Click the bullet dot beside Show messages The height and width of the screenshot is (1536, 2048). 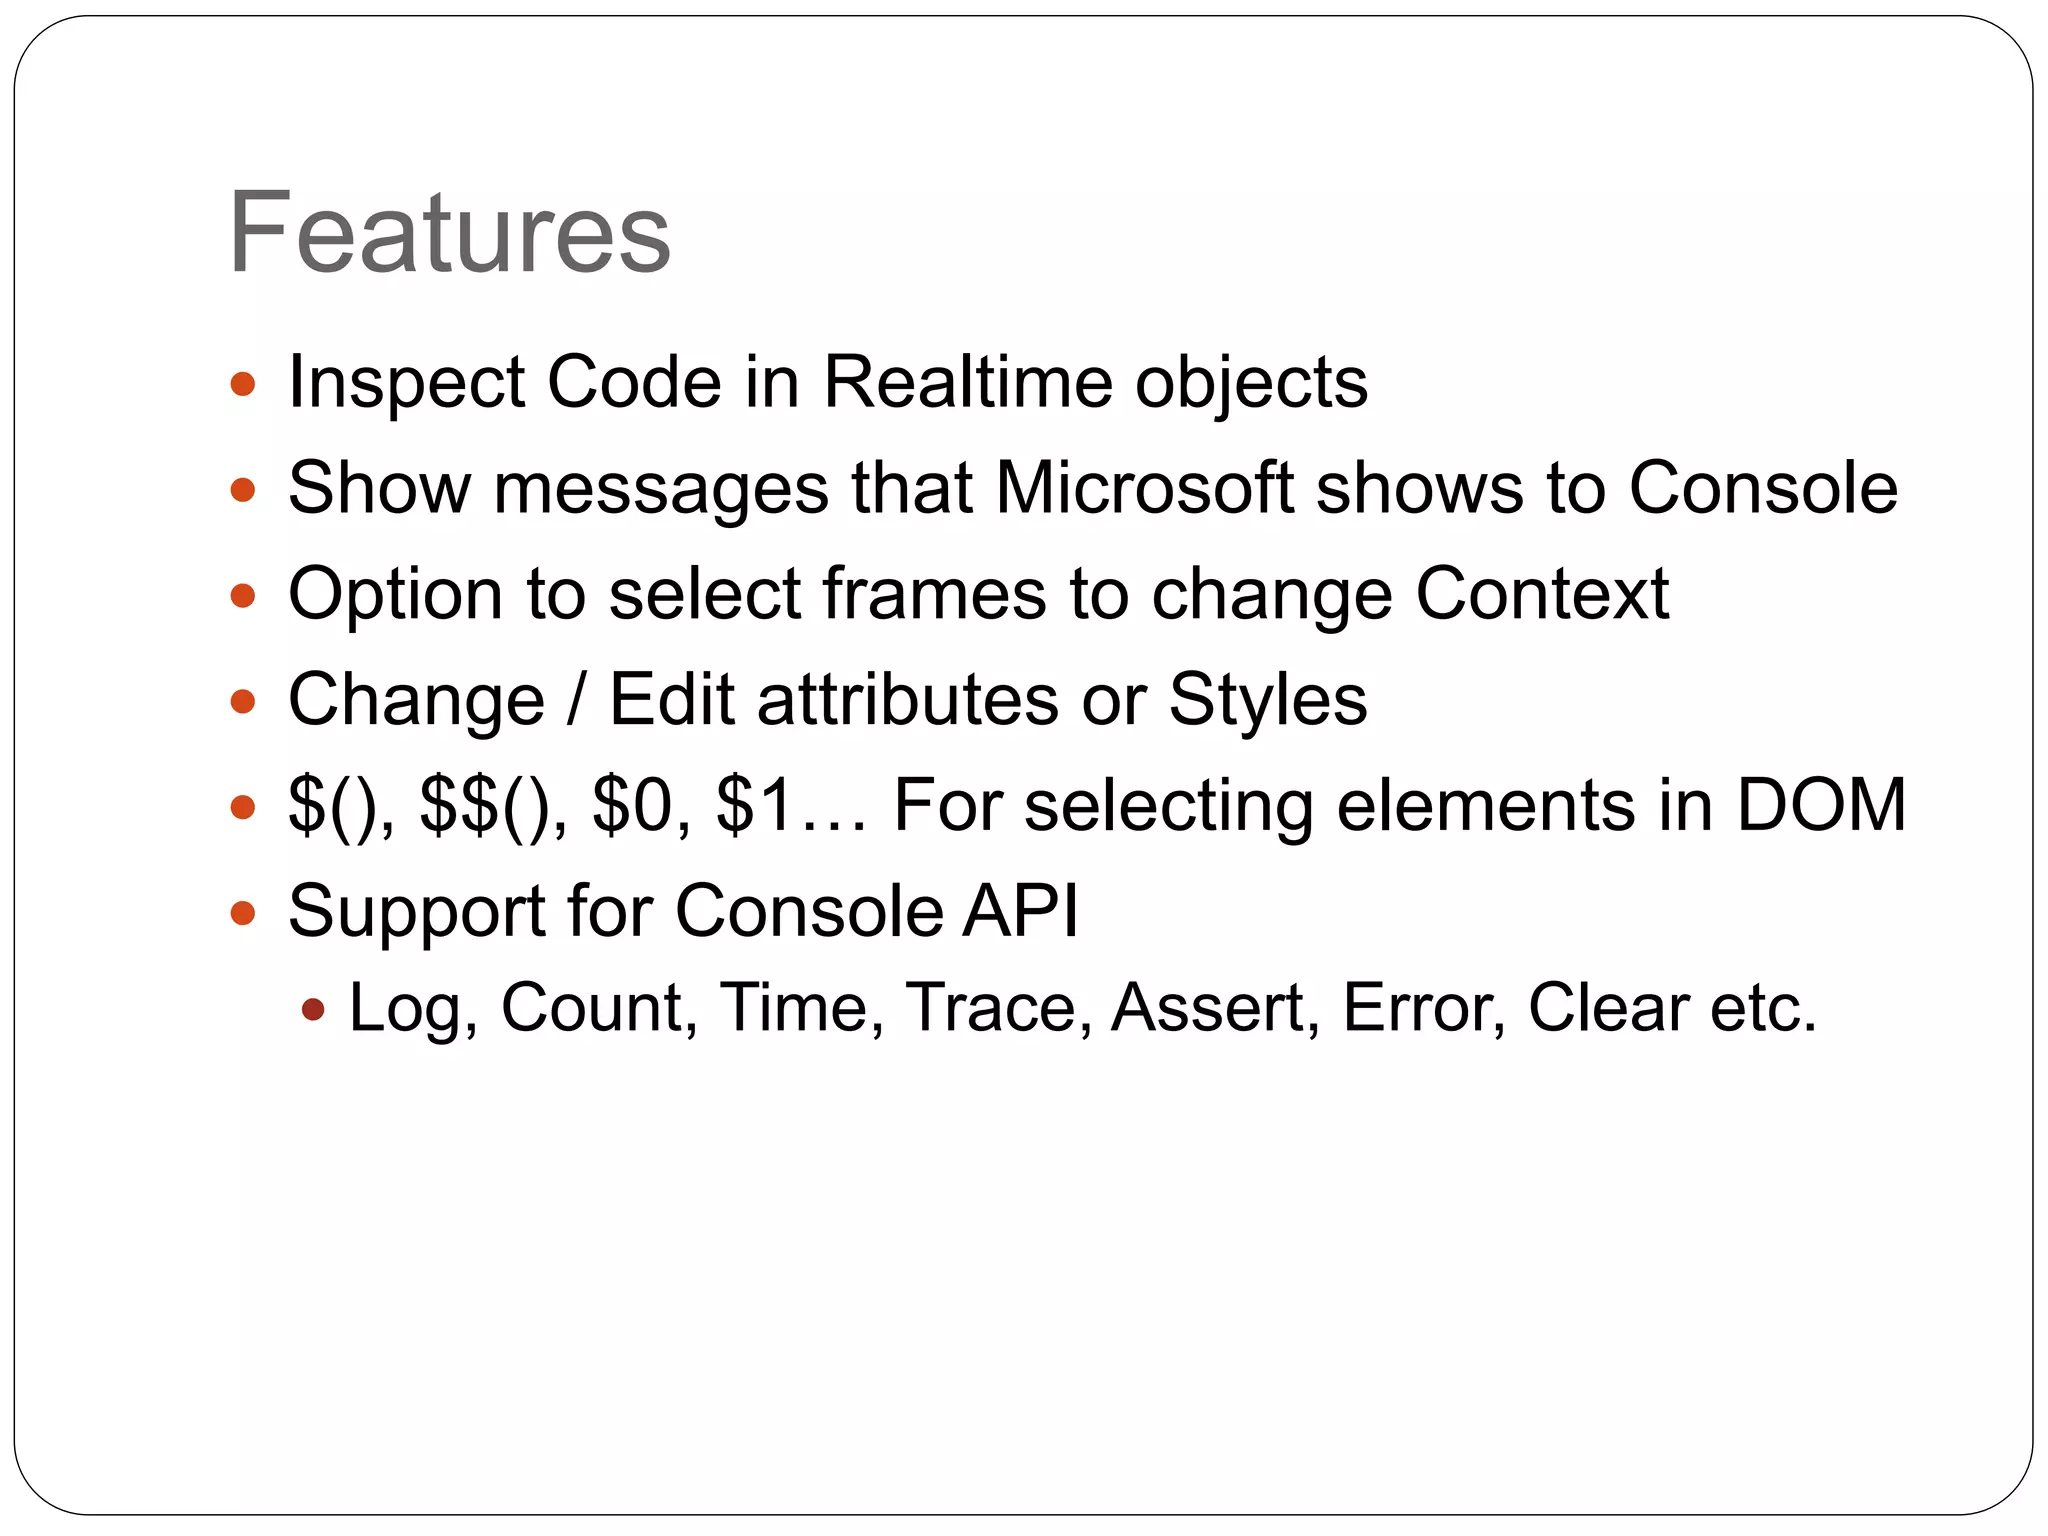(x=243, y=490)
